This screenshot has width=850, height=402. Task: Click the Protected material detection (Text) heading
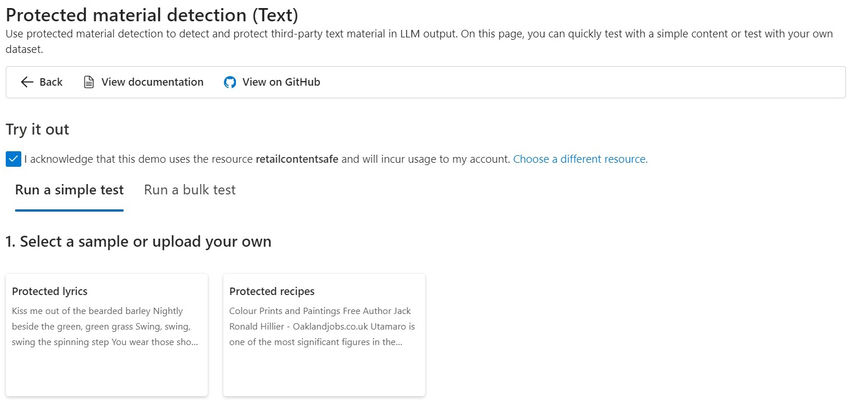click(x=152, y=15)
